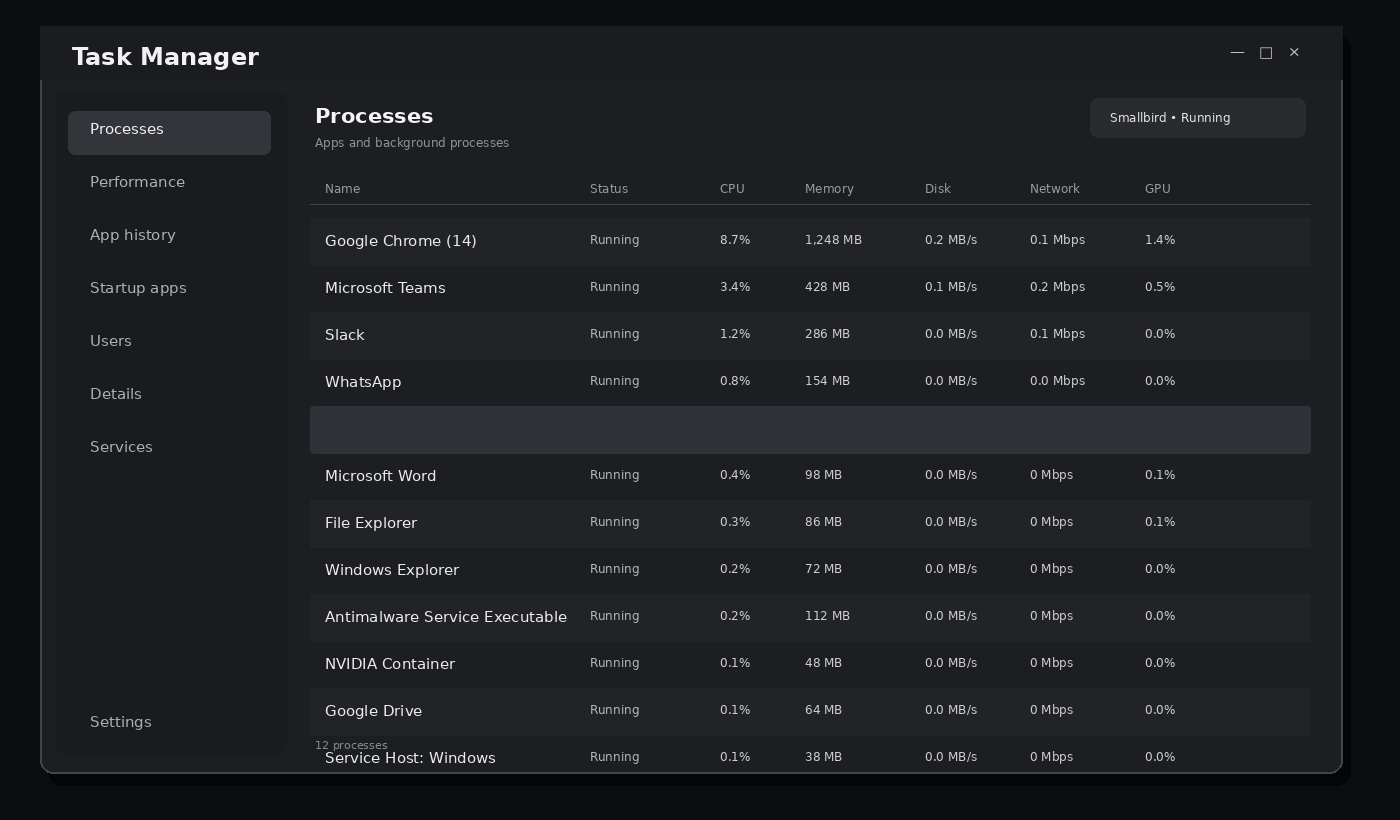Click the Name column header

click(x=342, y=189)
